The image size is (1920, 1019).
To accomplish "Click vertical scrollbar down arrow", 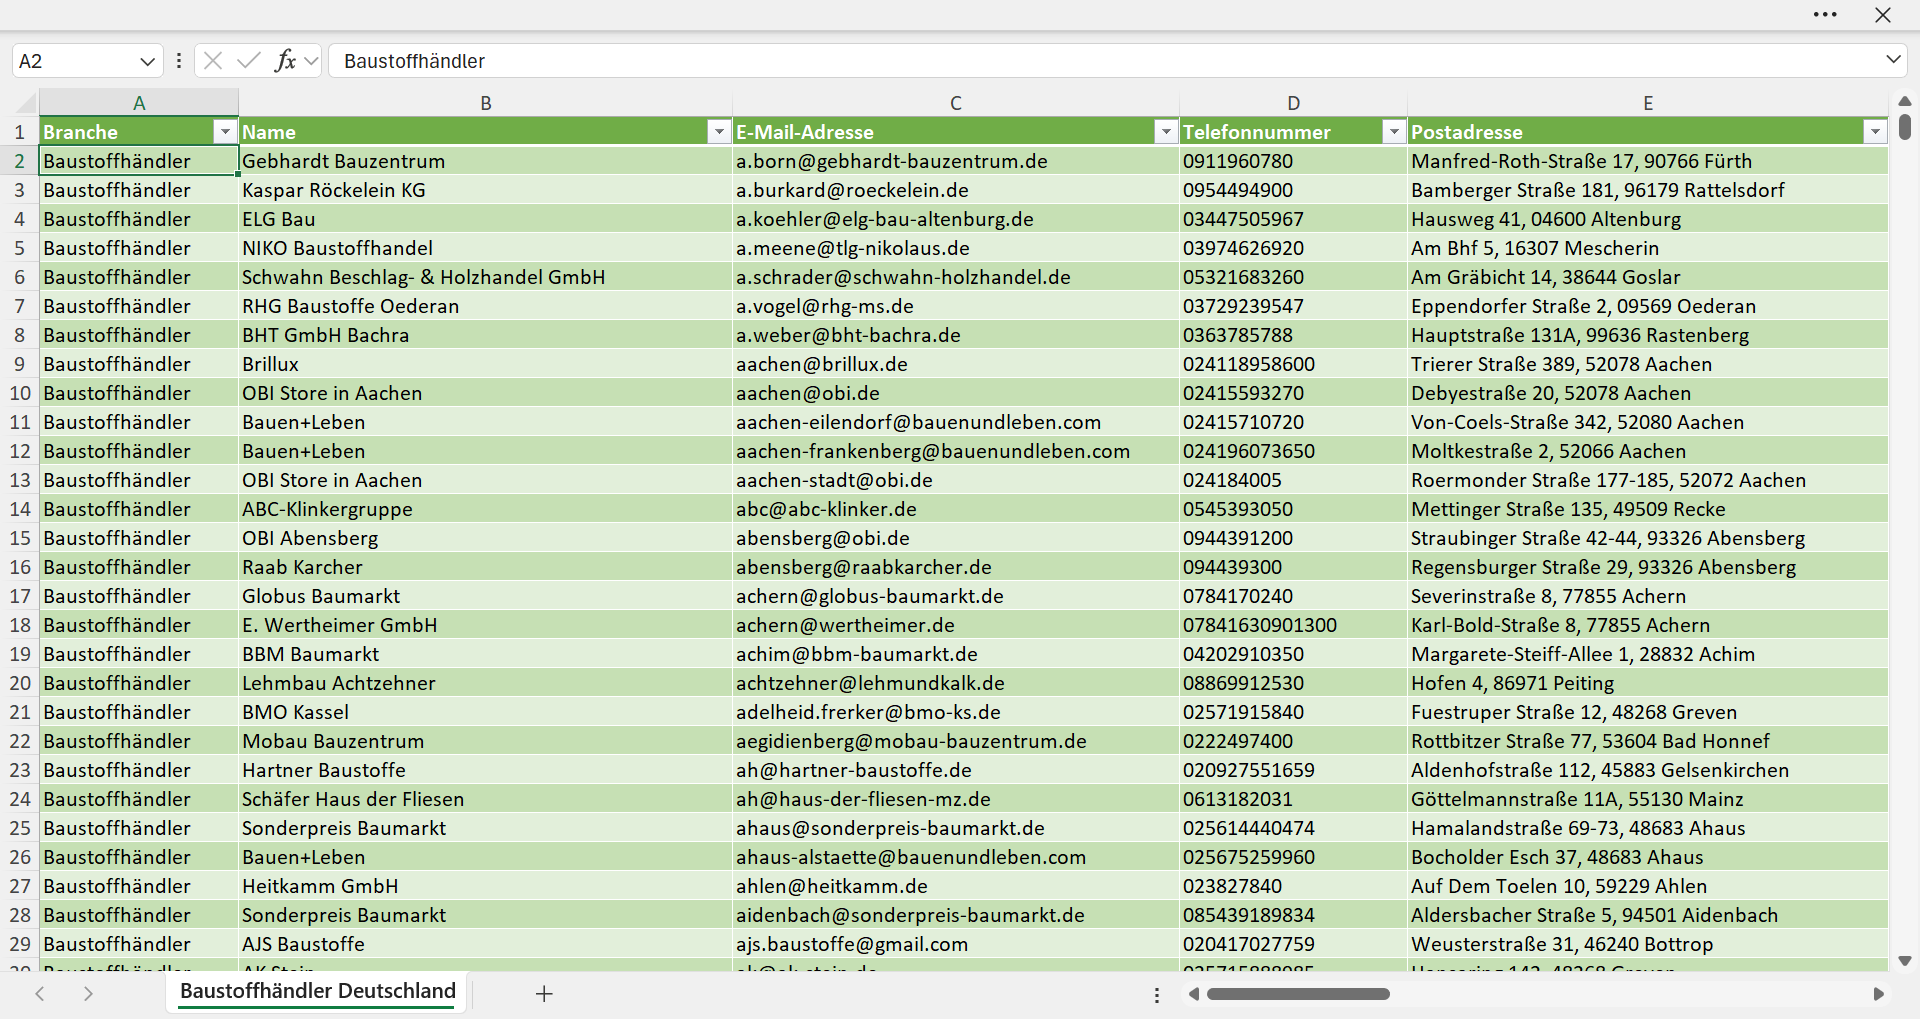I will pyautogui.click(x=1905, y=961).
